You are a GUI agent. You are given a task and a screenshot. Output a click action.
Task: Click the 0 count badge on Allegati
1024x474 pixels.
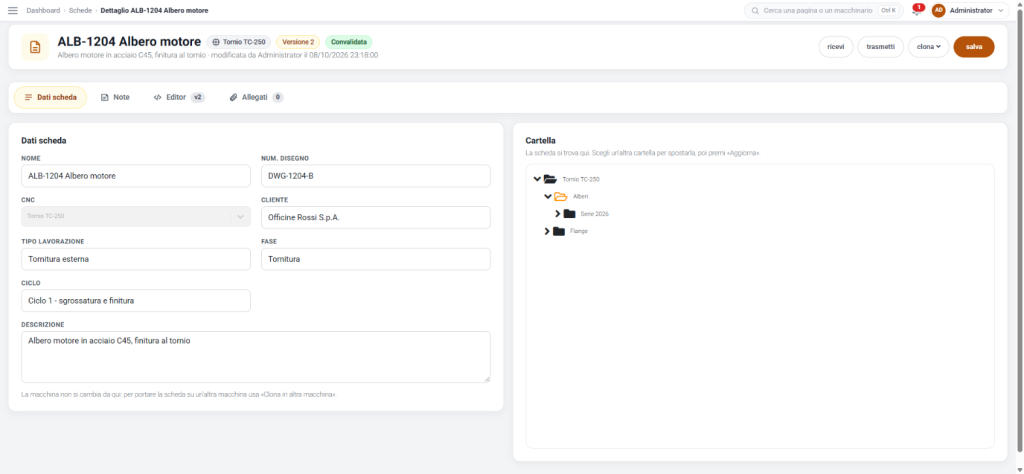pyautogui.click(x=278, y=97)
